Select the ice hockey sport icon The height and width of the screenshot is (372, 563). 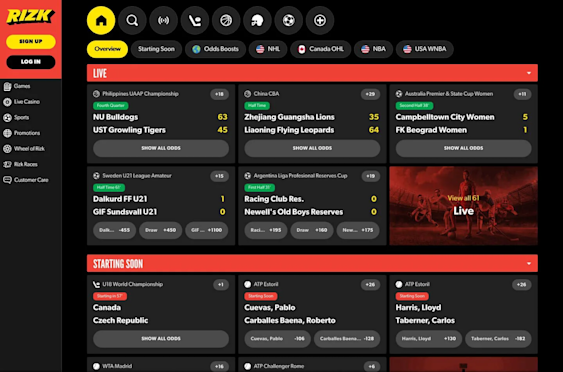point(195,20)
